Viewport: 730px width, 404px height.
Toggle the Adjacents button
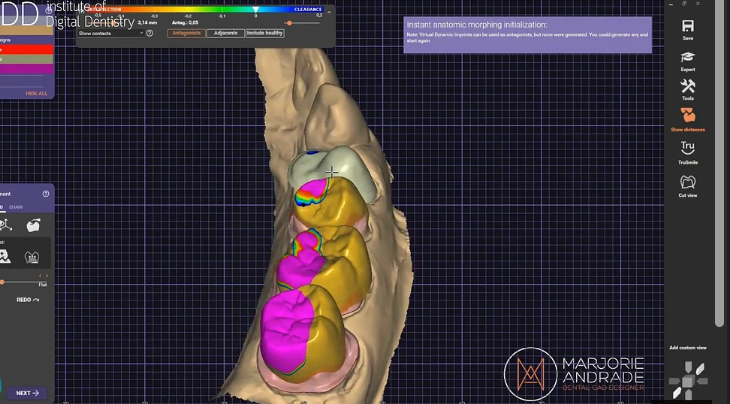click(x=225, y=33)
